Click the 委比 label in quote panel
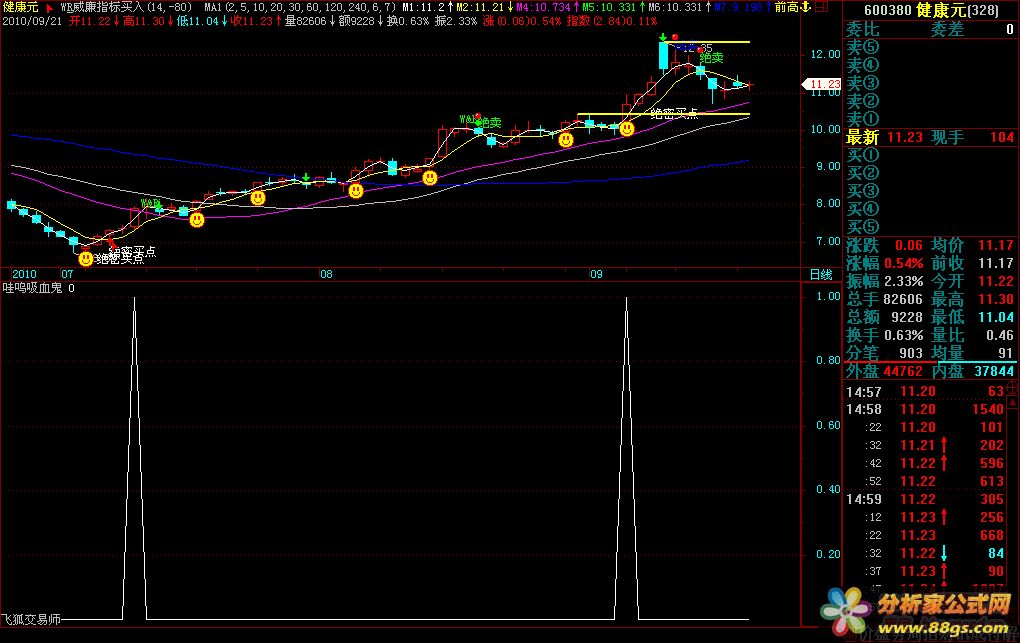This screenshot has width=1020, height=643. [863, 29]
